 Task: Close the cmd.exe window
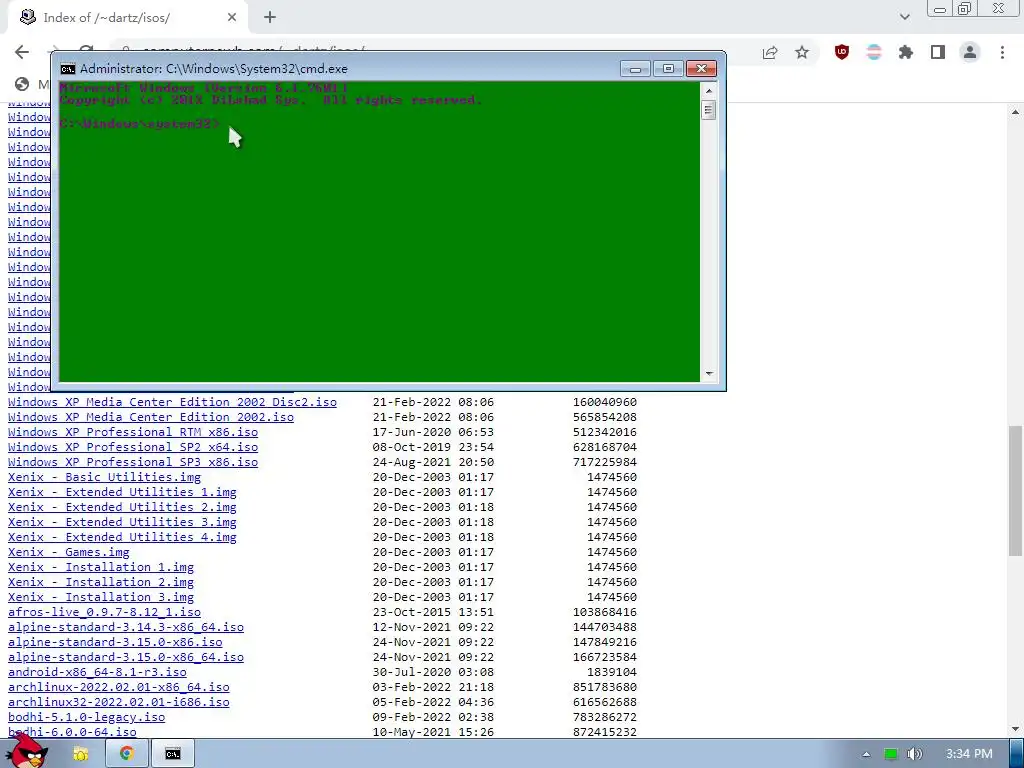[x=701, y=69]
